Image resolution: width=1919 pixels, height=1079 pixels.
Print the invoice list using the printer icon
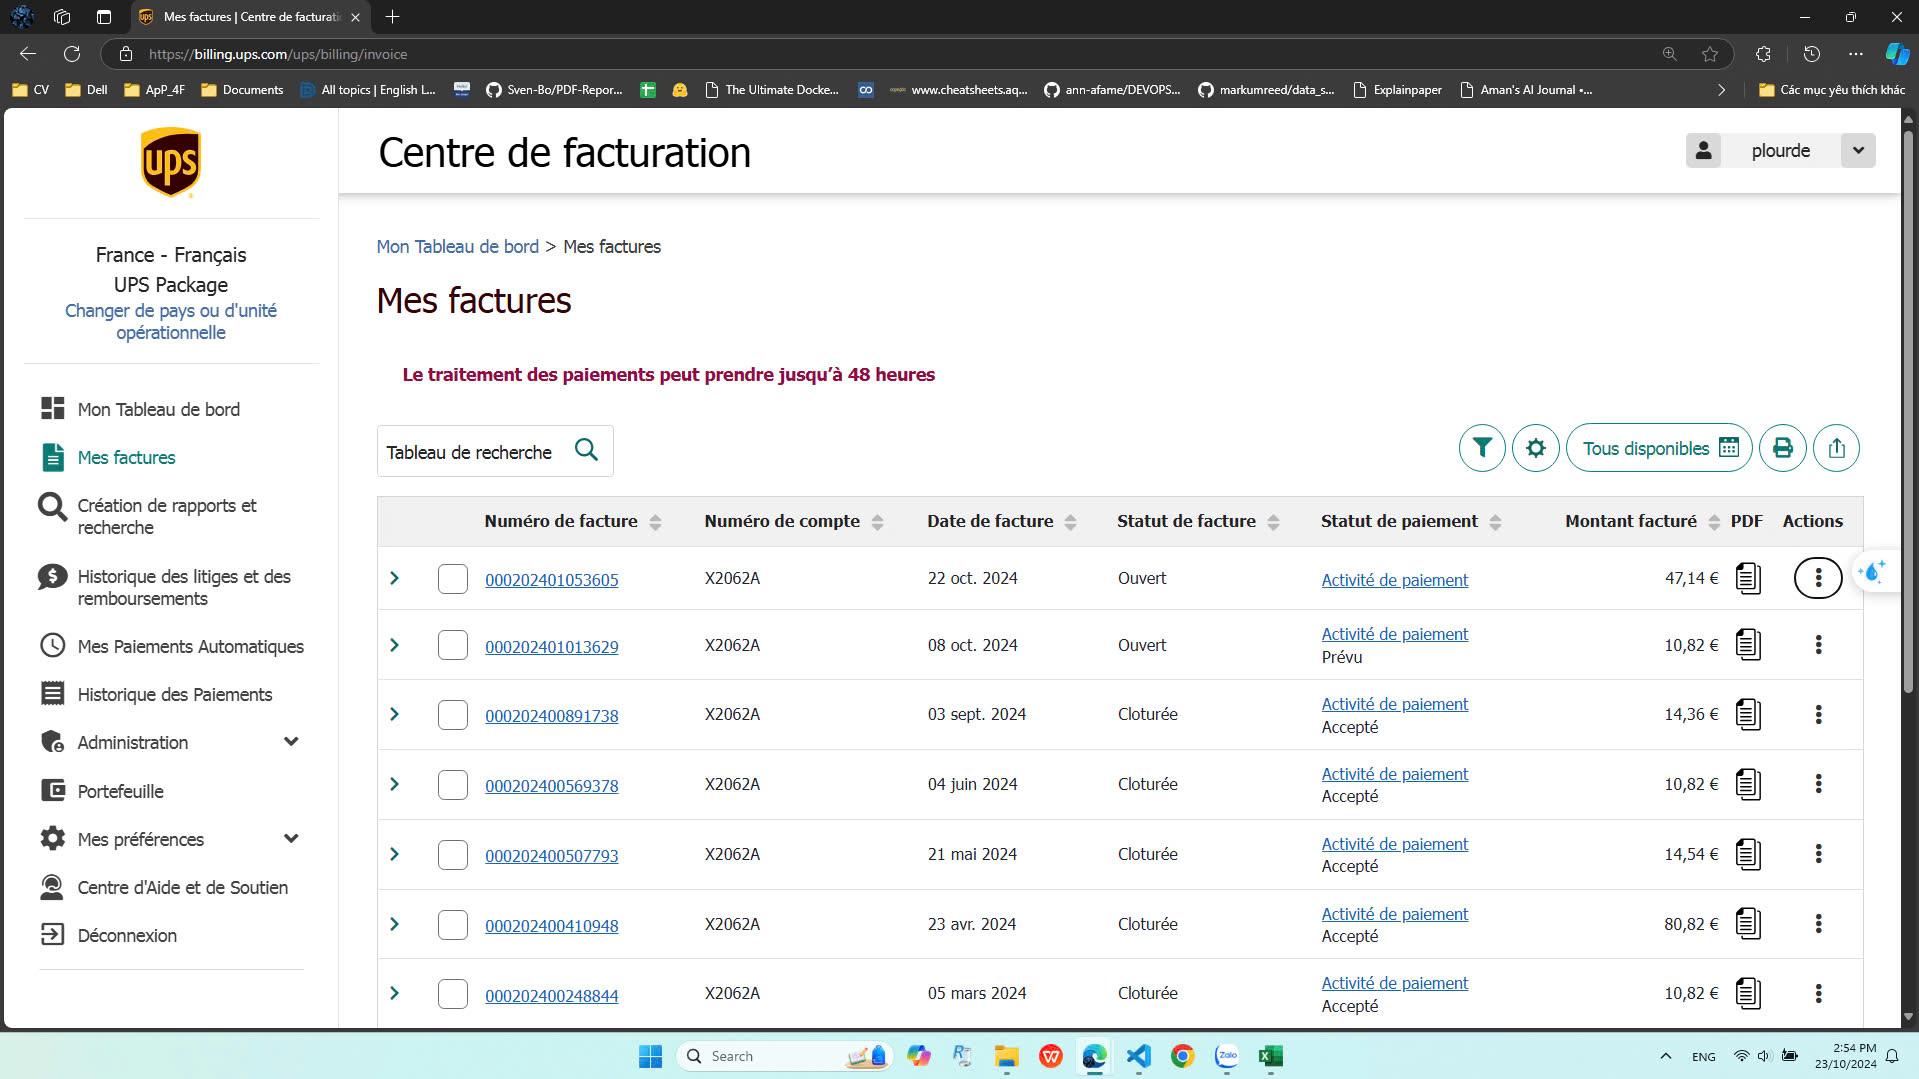(x=1782, y=447)
